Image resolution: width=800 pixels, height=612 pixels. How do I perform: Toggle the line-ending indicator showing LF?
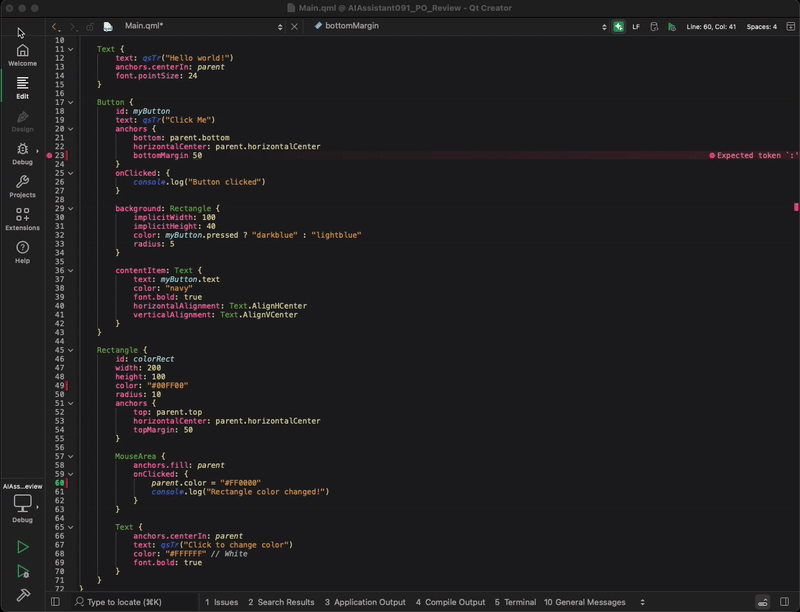coord(636,28)
